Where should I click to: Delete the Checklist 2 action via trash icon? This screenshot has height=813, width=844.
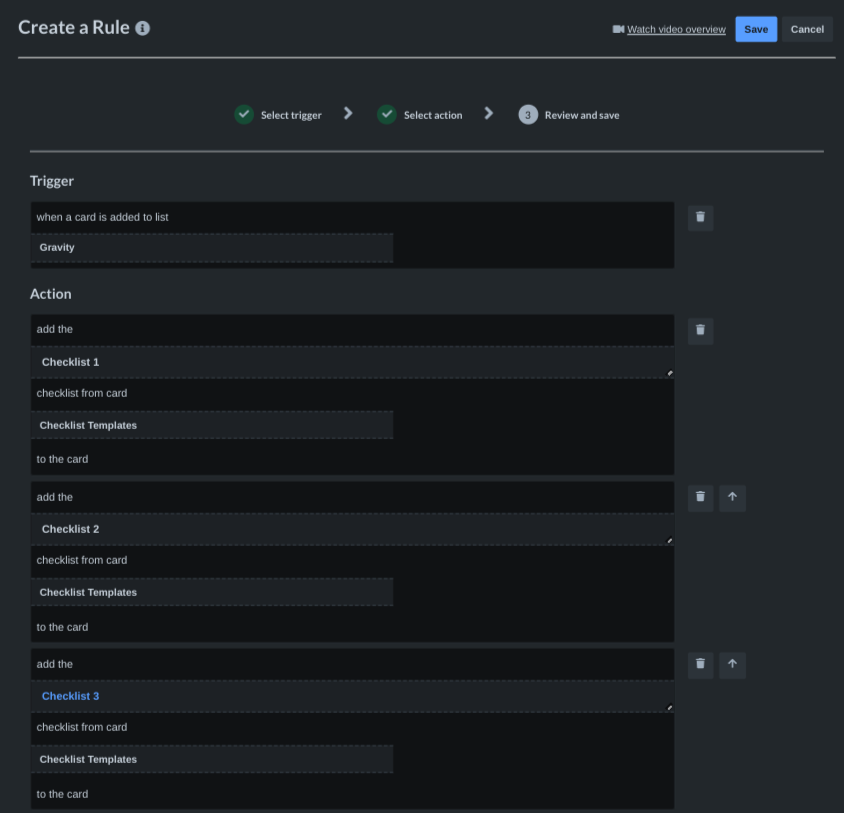pyautogui.click(x=700, y=497)
